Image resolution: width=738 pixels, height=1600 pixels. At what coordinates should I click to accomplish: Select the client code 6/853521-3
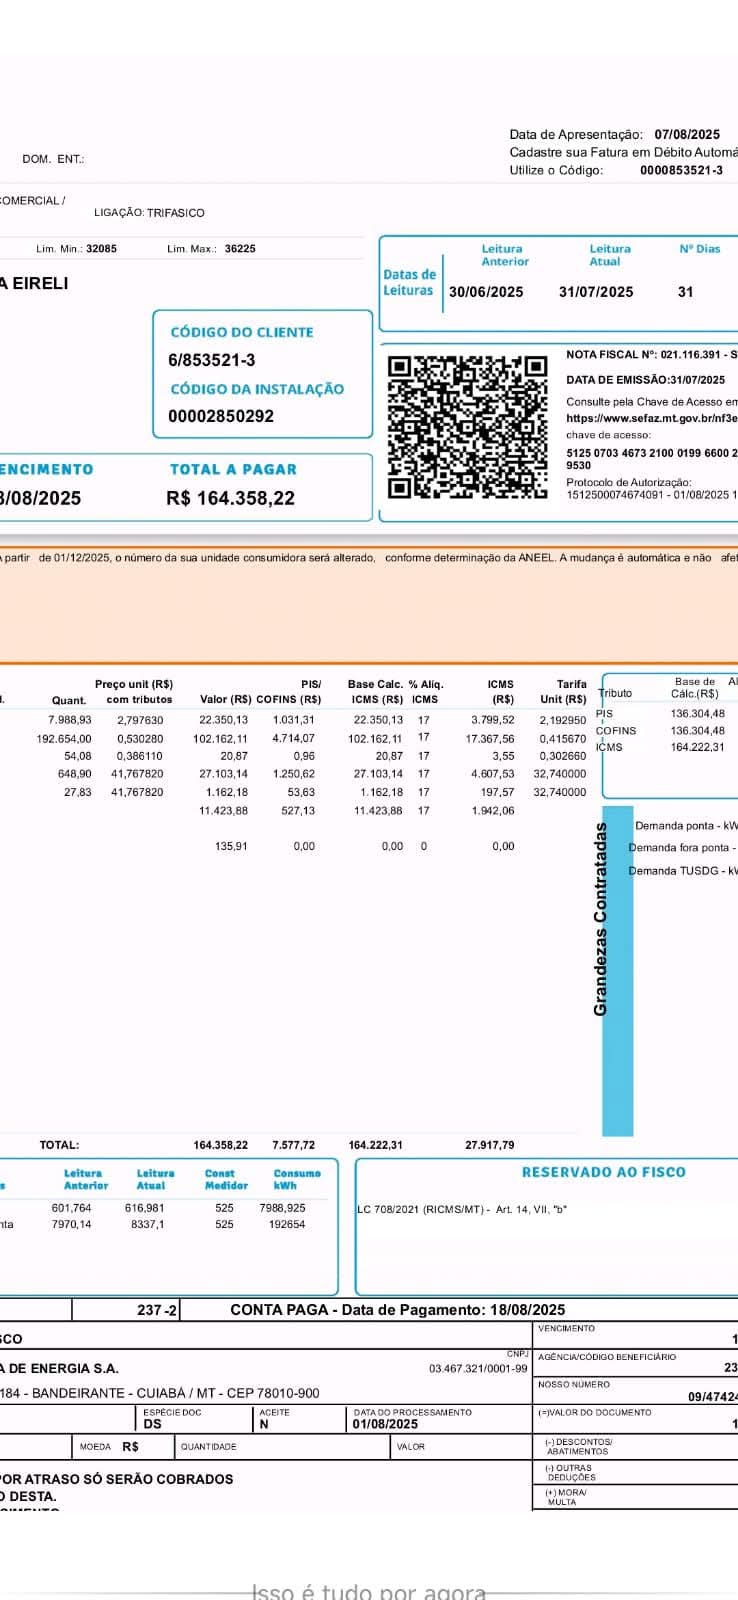(211, 360)
